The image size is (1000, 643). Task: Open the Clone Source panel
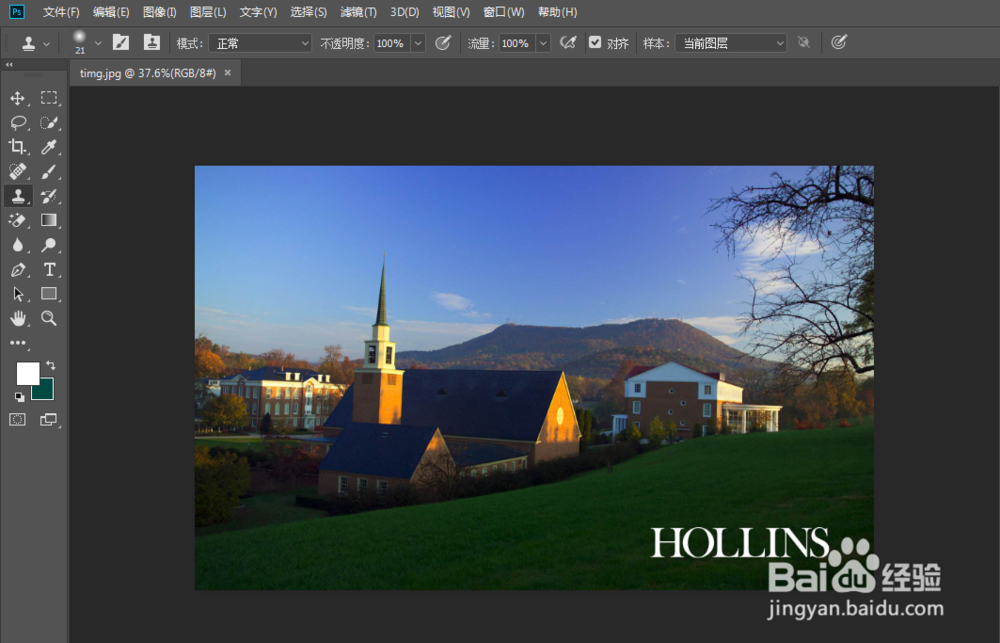click(x=152, y=42)
